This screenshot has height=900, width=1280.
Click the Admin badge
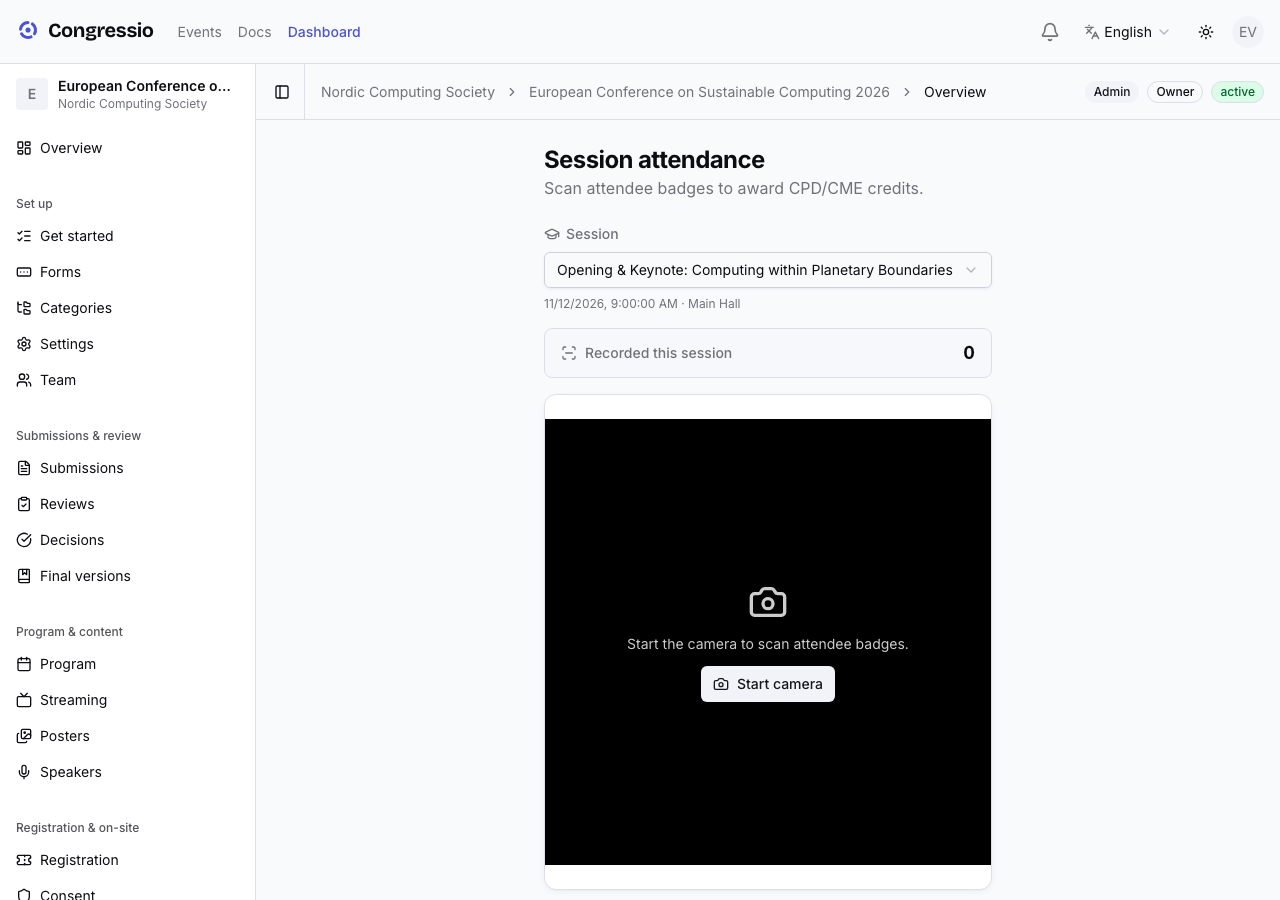[x=1112, y=92]
